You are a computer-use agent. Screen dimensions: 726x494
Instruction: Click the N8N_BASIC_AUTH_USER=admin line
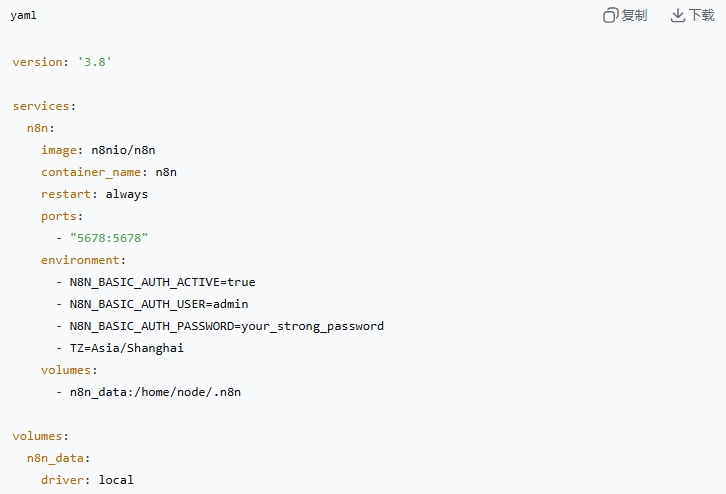pyautogui.click(x=158, y=304)
